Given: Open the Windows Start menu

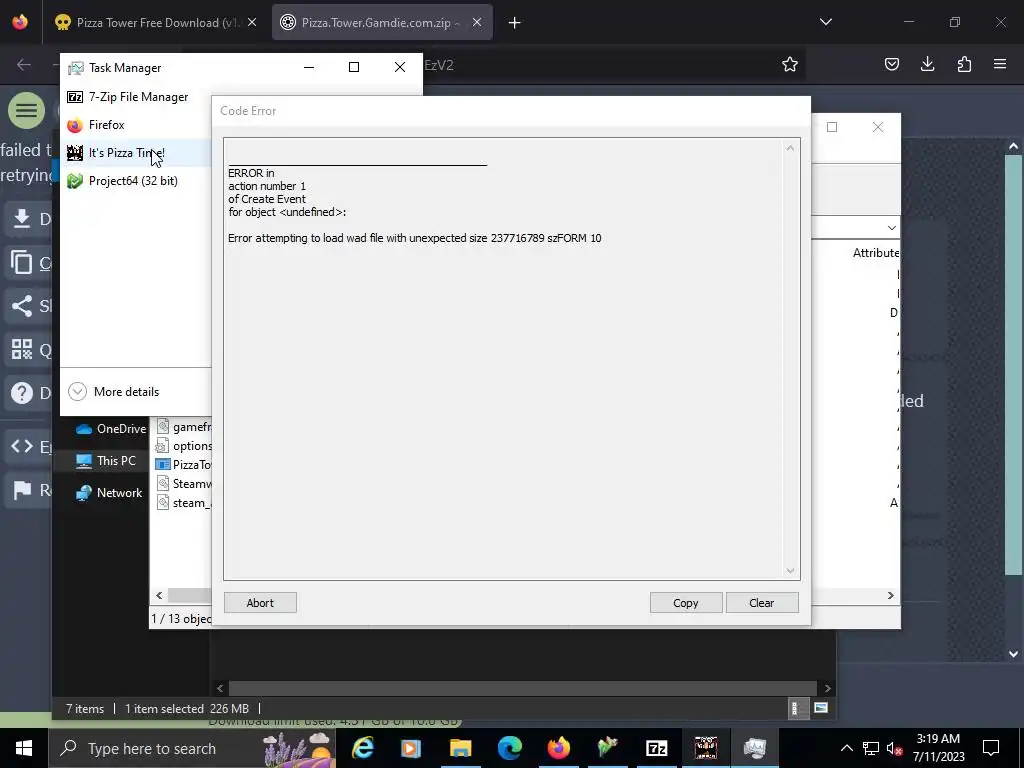Looking at the screenshot, I should click(x=24, y=748).
